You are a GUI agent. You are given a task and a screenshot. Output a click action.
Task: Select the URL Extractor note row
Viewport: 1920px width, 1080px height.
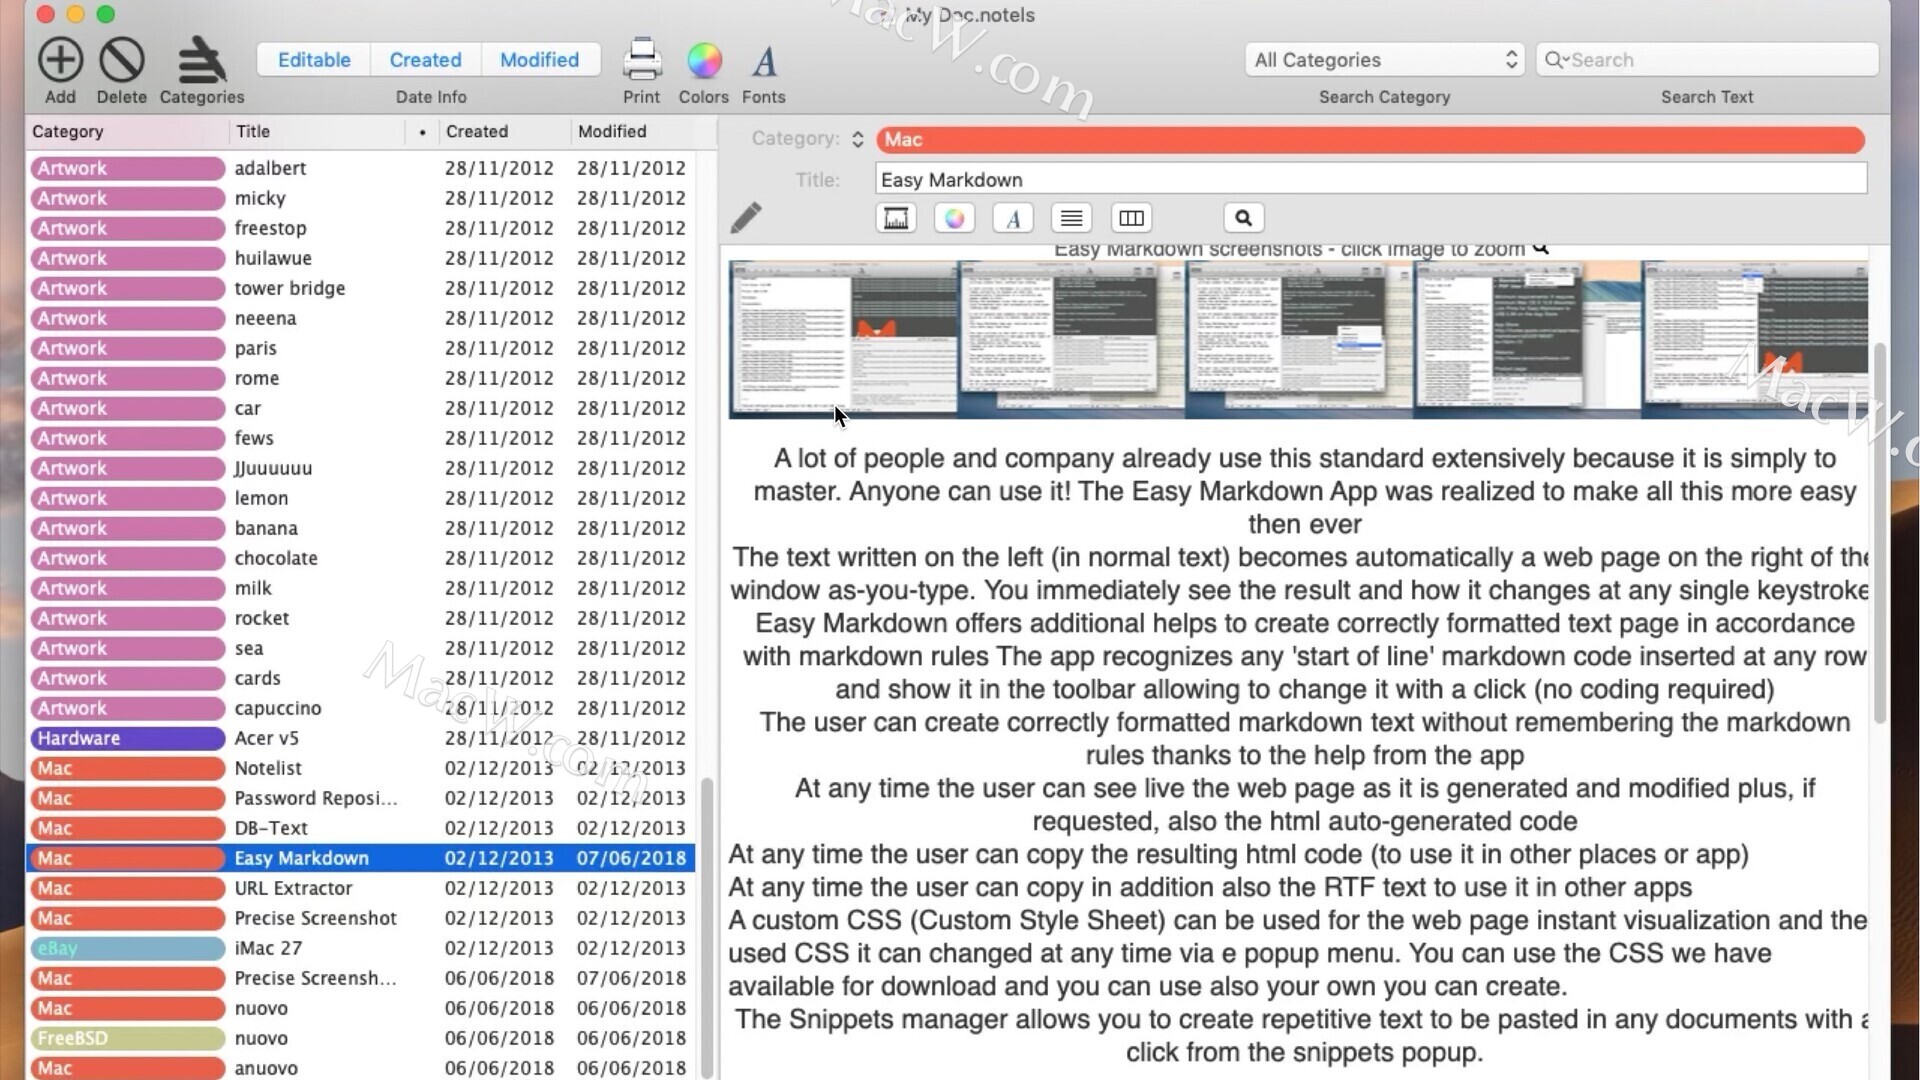[x=360, y=888]
